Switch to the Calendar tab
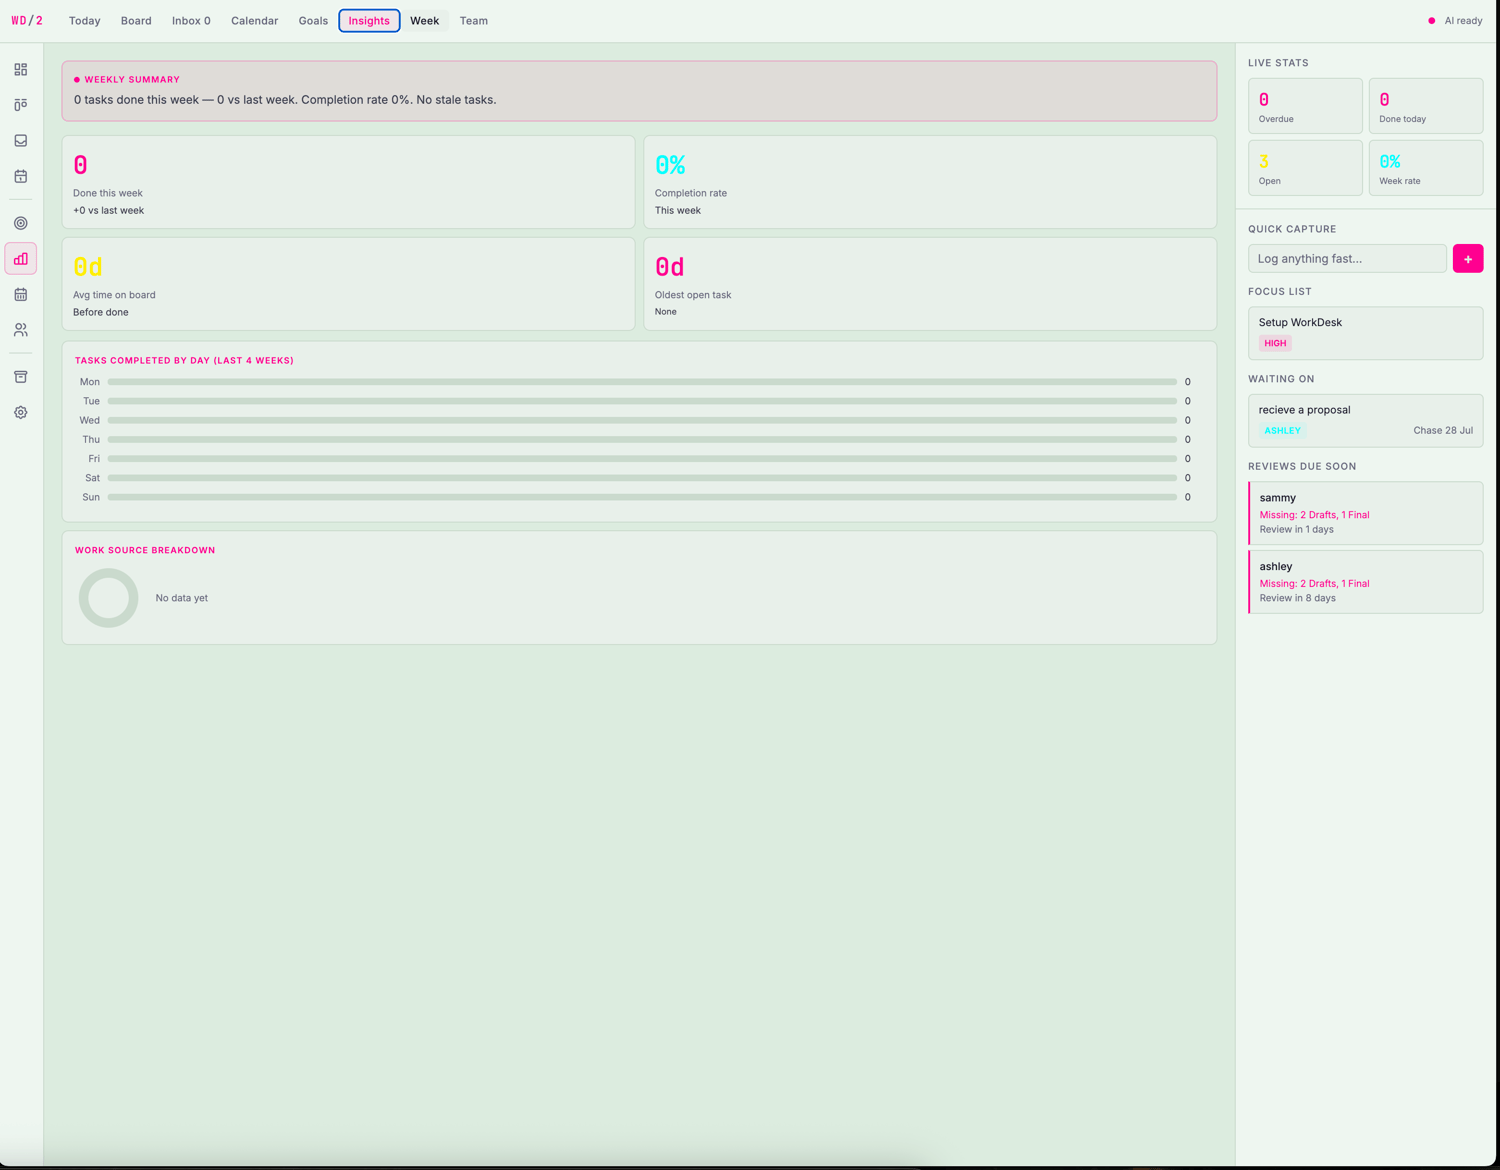Viewport: 1500px width, 1170px height. click(x=255, y=21)
